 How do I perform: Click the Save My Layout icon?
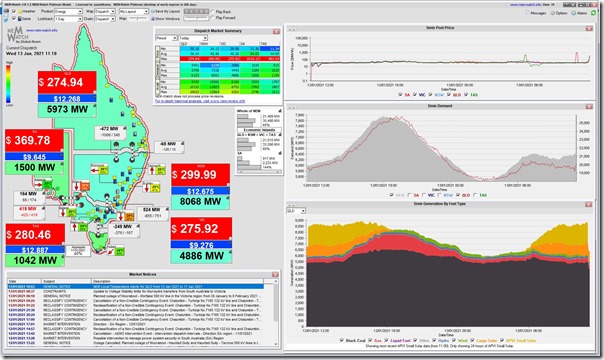tap(153, 12)
